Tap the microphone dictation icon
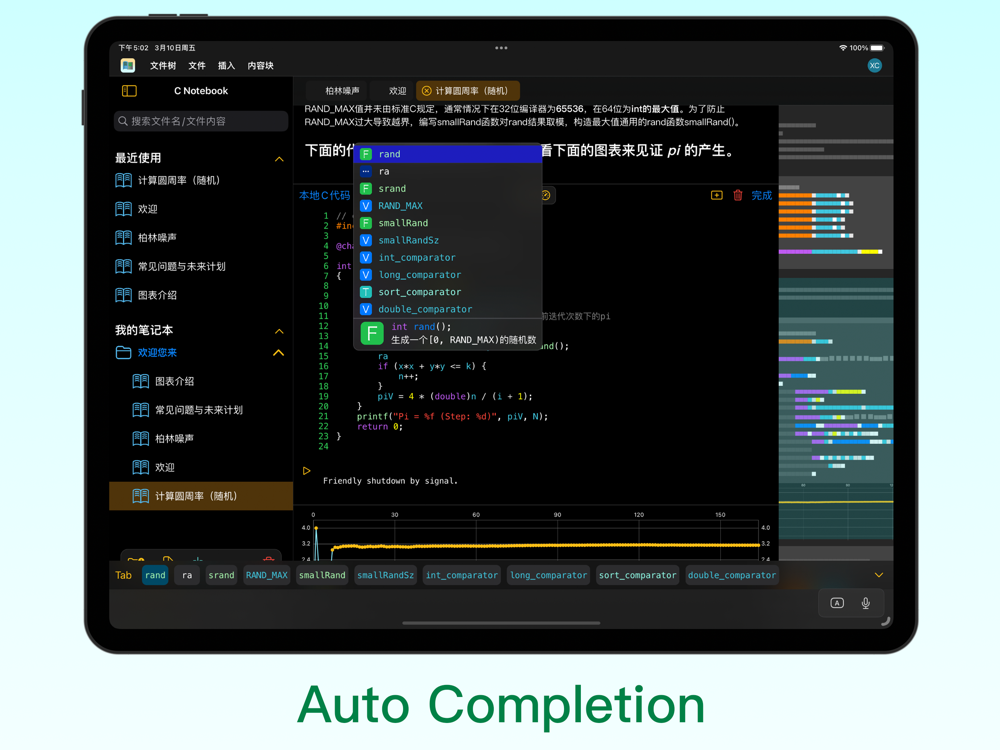This screenshot has height=750, width=1000. (x=865, y=603)
